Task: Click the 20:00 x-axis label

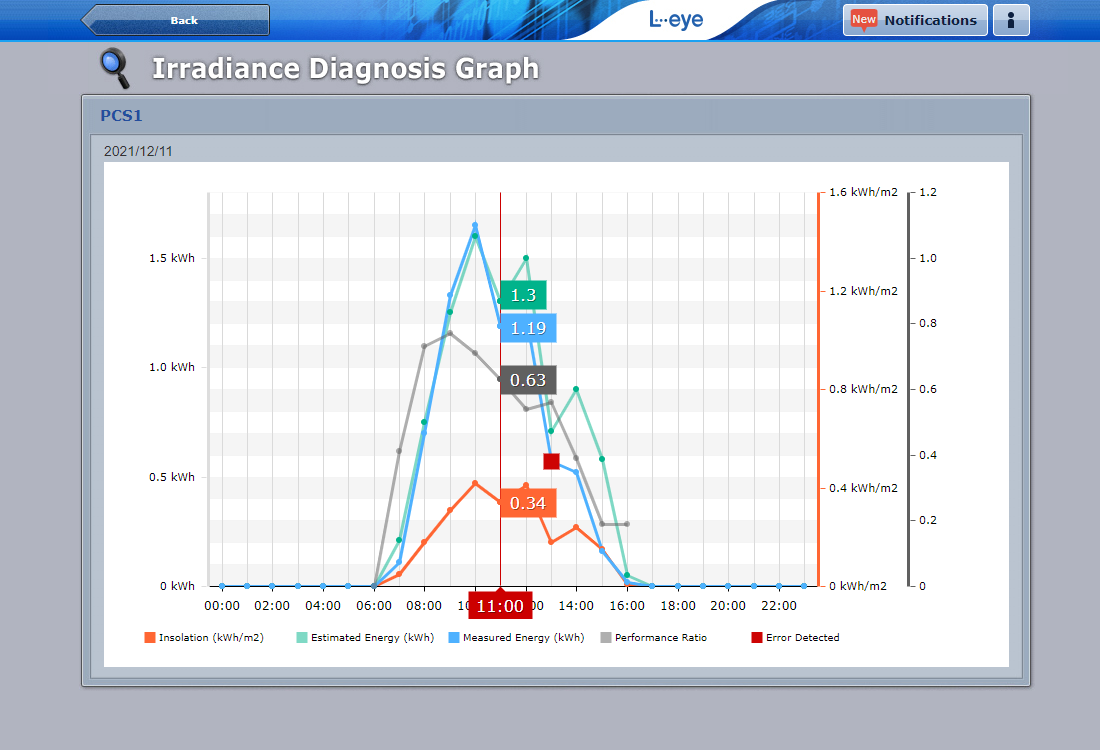Action: pos(728,605)
